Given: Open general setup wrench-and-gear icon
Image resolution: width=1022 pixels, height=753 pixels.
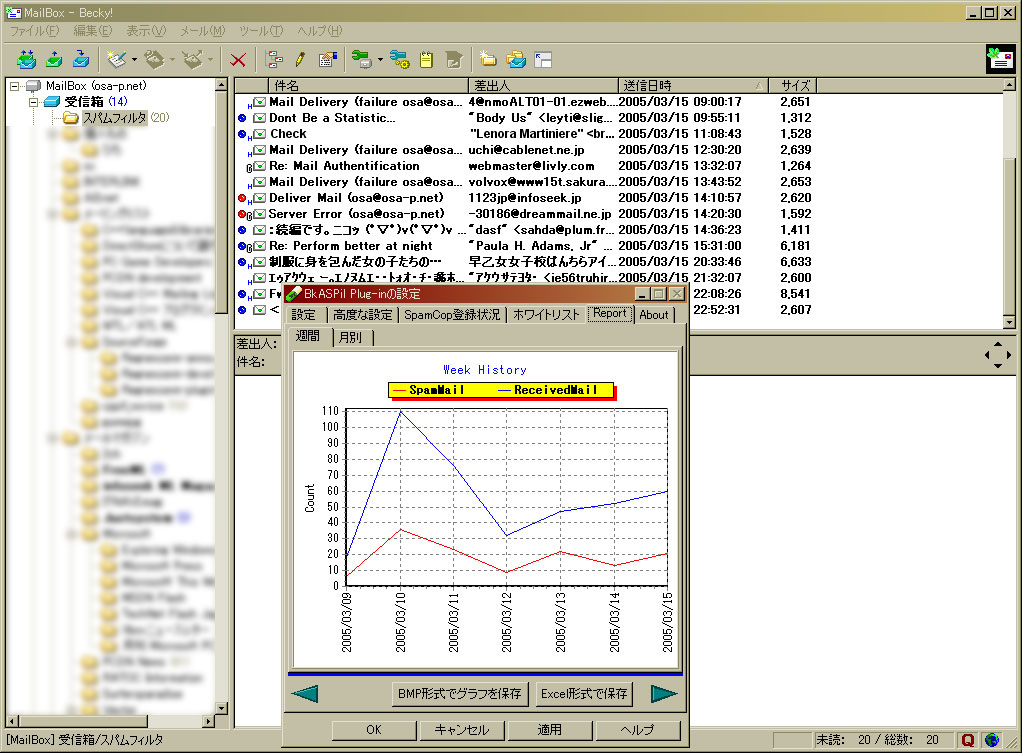Looking at the screenshot, I should click(400, 59).
